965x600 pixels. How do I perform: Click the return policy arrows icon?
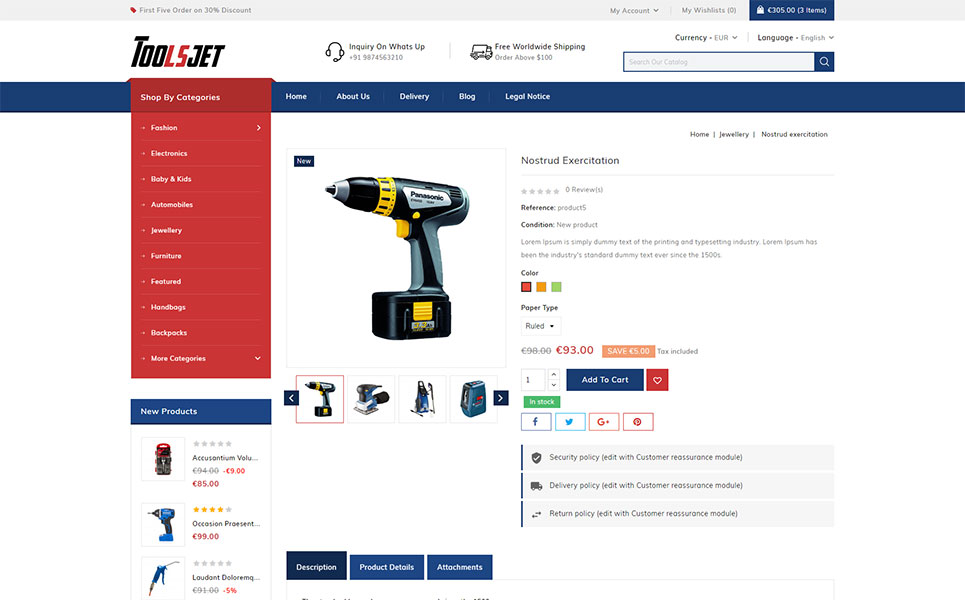pyautogui.click(x=537, y=514)
